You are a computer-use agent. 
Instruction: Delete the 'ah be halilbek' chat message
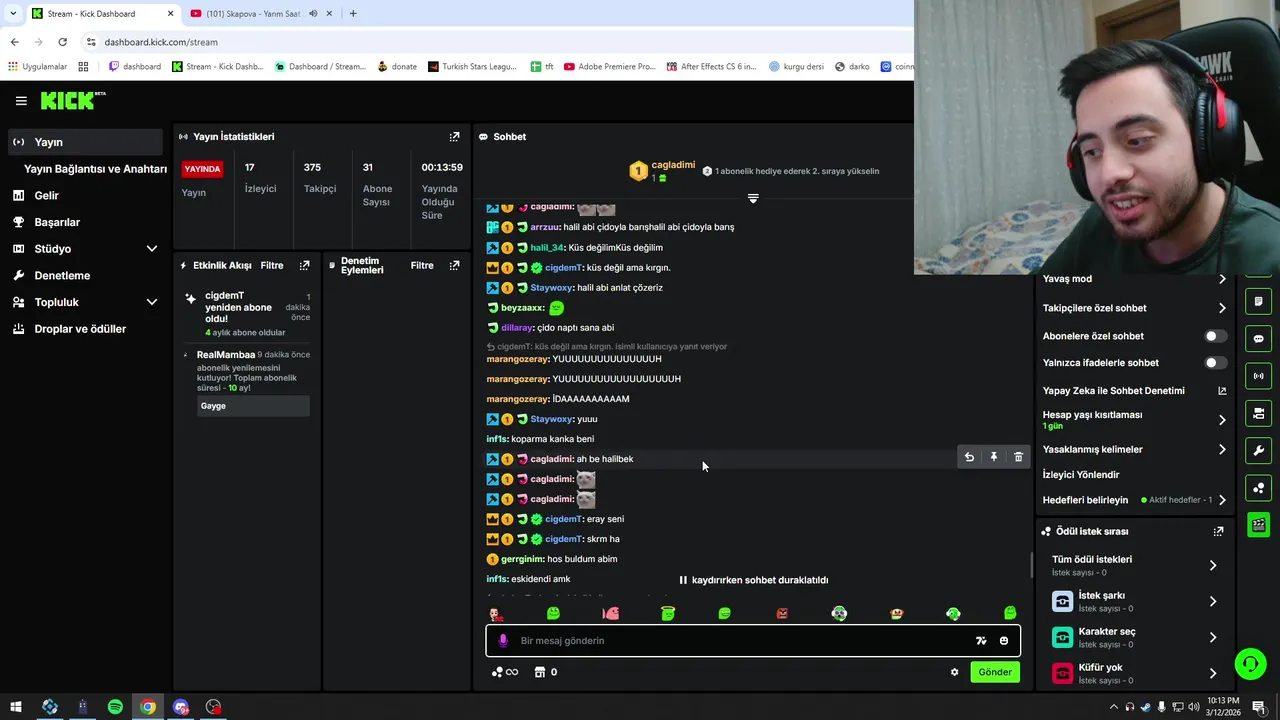[x=1018, y=457]
